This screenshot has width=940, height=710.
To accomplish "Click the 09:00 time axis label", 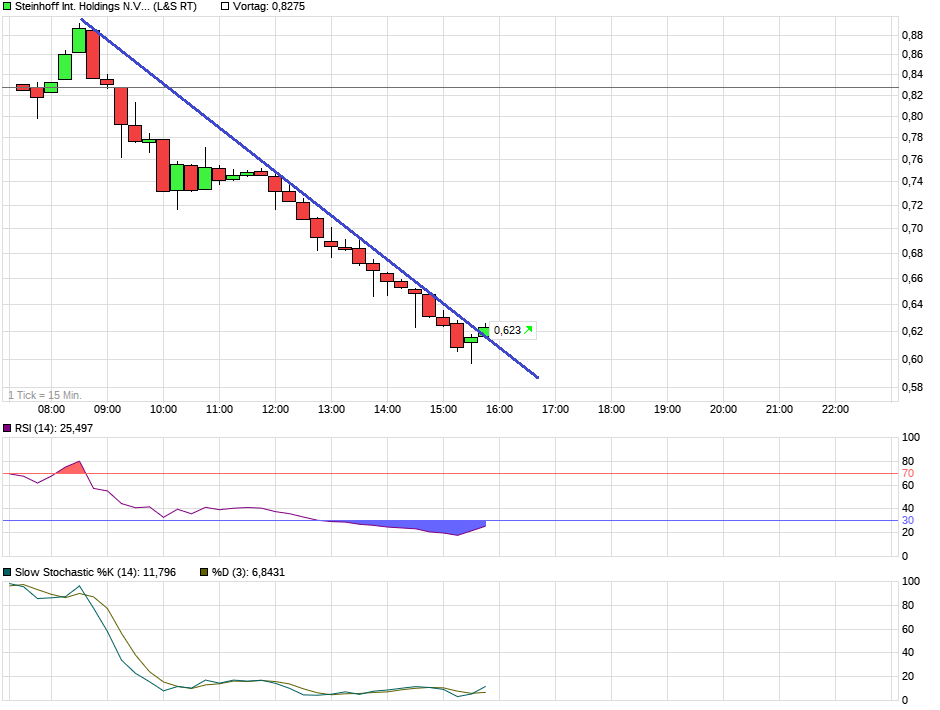I will (x=107, y=409).
